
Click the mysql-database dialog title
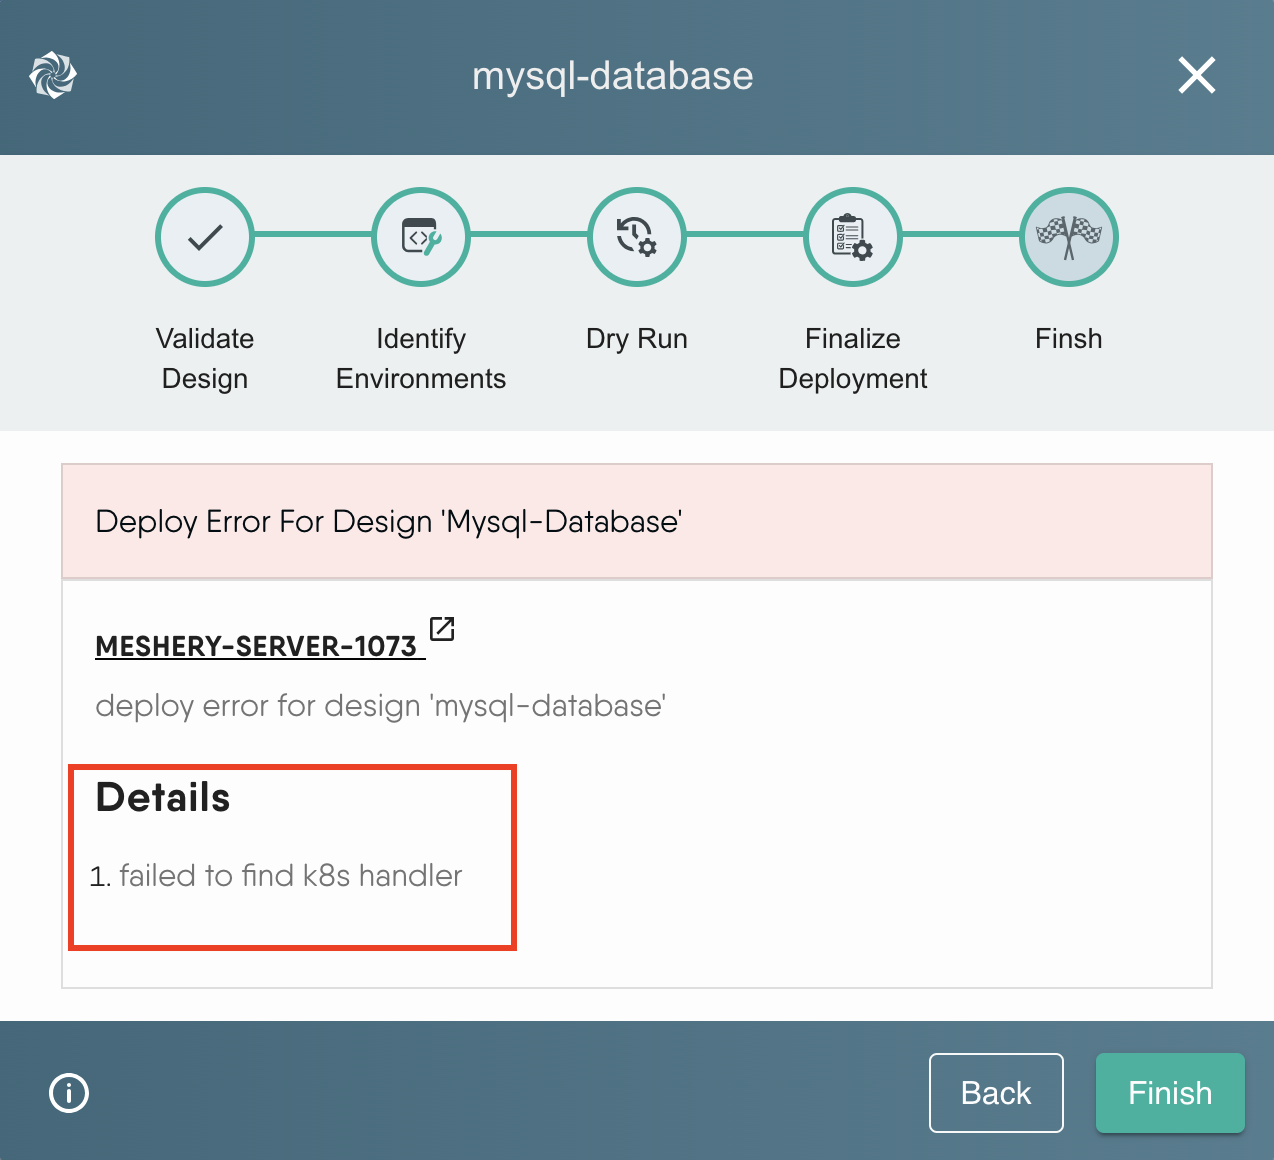coord(612,76)
